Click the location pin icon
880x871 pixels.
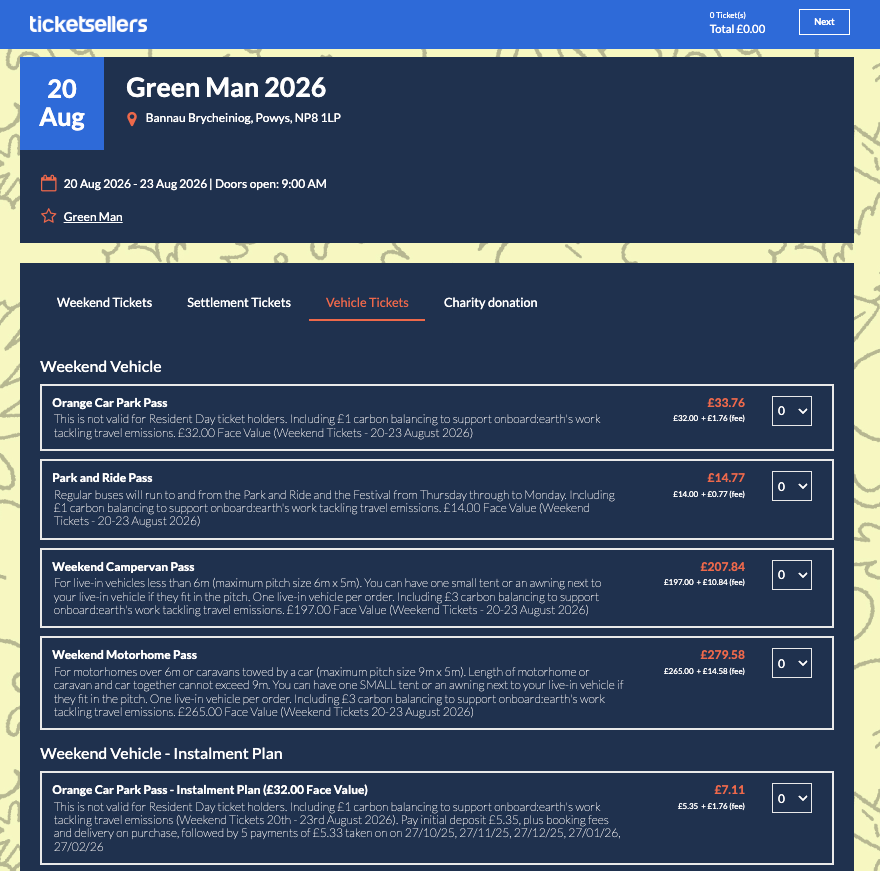tap(132, 119)
